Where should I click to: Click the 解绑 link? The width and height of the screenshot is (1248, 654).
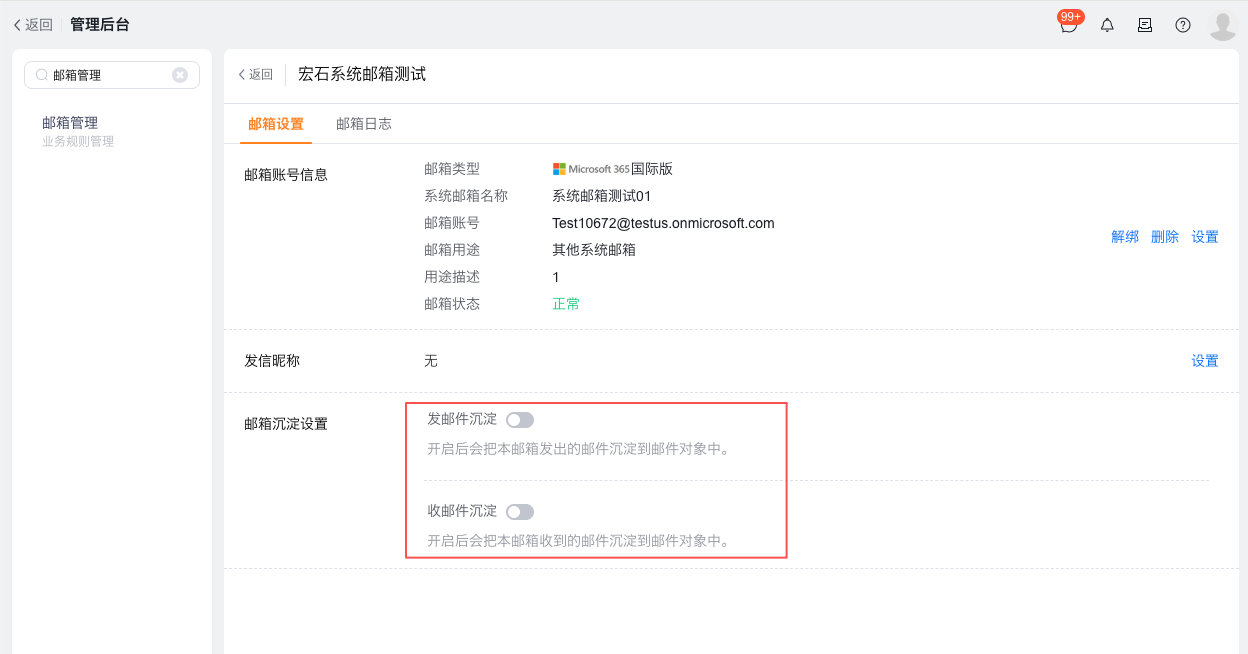coord(1125,237)
